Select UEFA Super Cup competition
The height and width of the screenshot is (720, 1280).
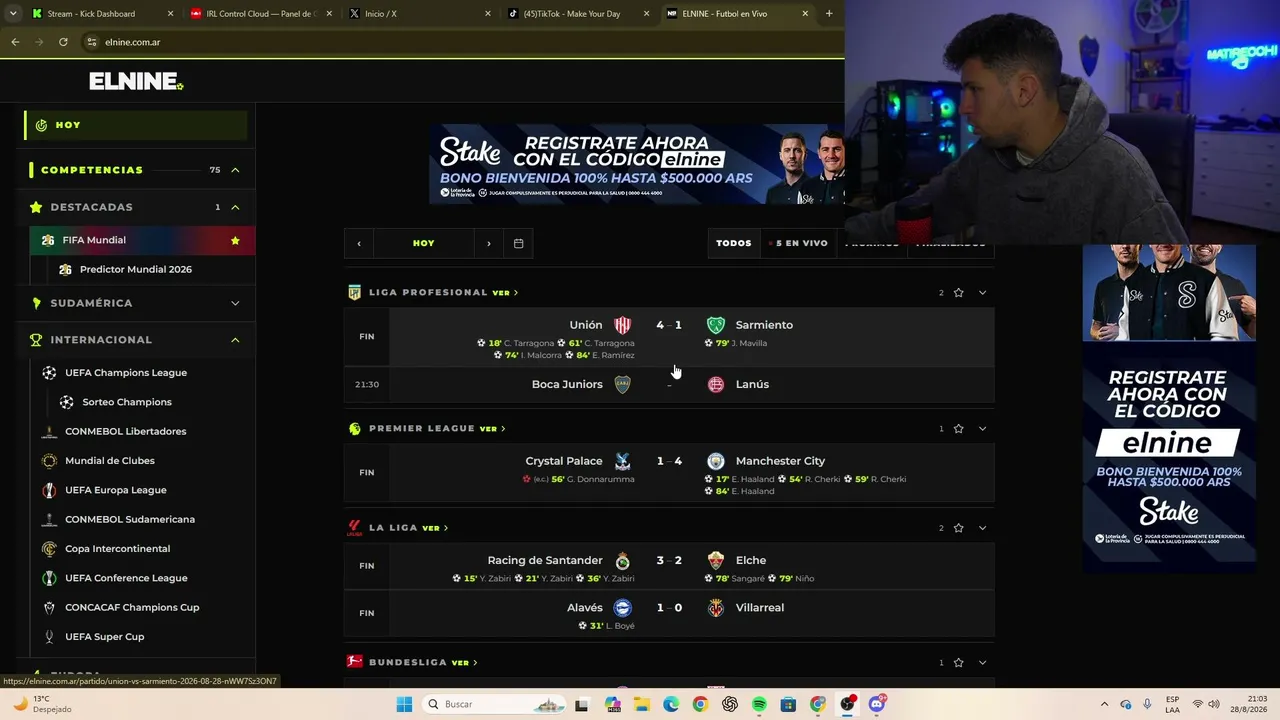[x=105, y=637]
